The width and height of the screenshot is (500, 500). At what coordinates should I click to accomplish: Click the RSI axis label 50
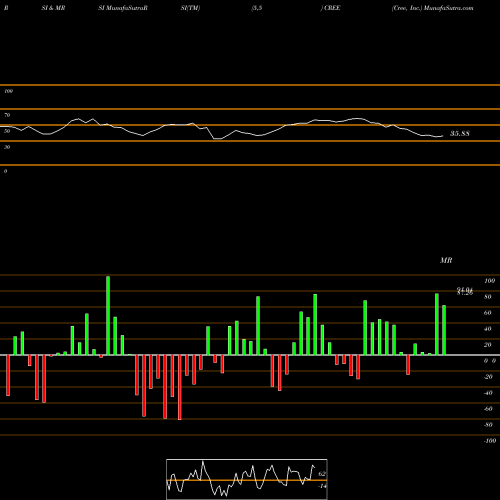click(7, 131)
